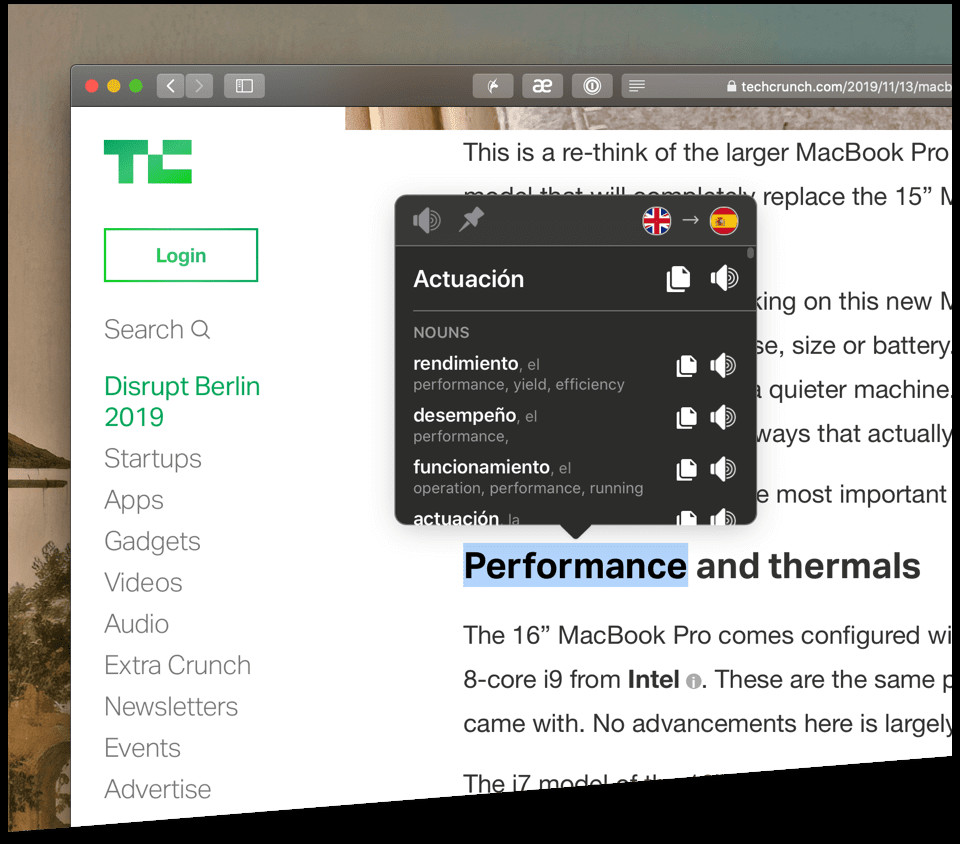960x844 pixels.
Task: Click the rocket extension icon in toolbar
Action: [x=493, y=86]
